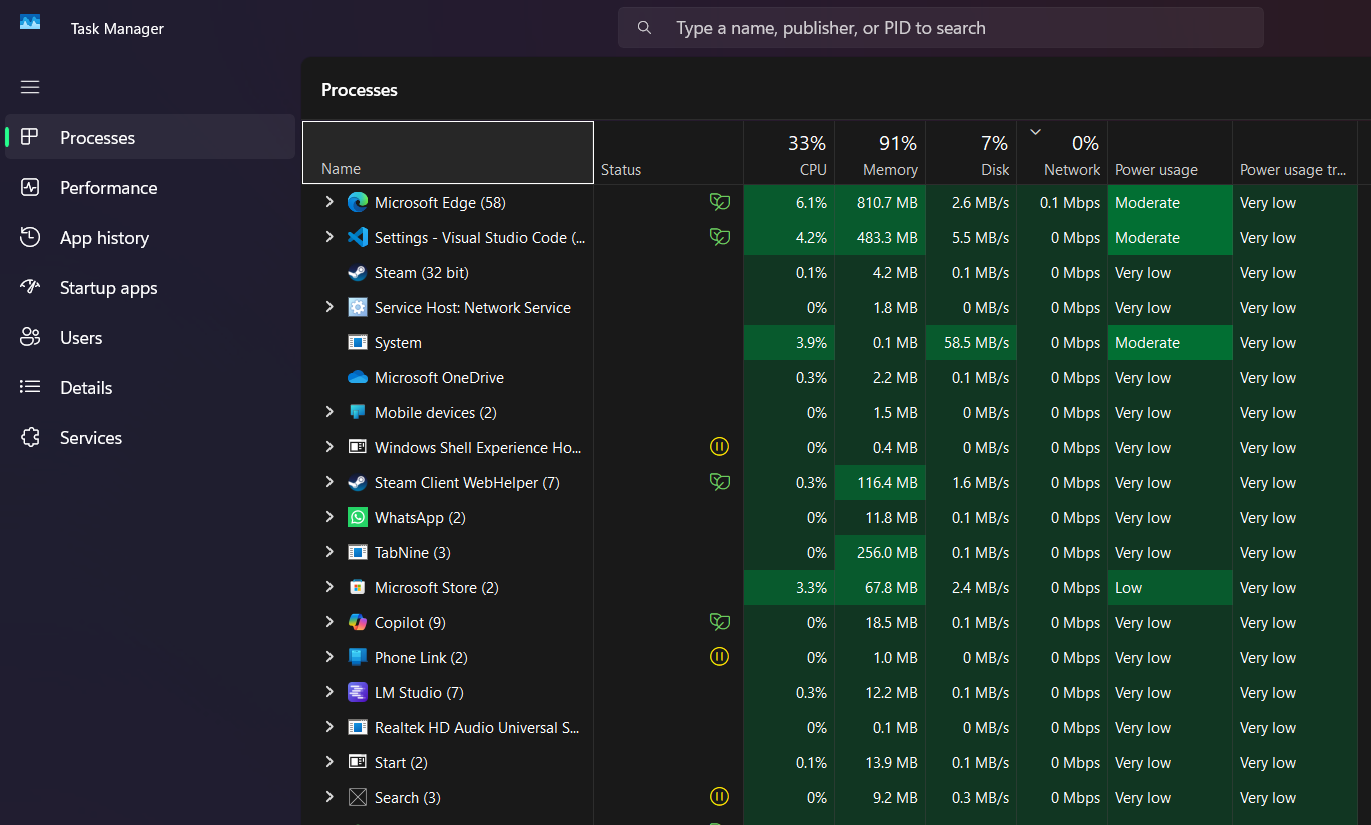Screen dimensions: 1371x825
Task: Expand the Start process group
Action: click(329, 762)
